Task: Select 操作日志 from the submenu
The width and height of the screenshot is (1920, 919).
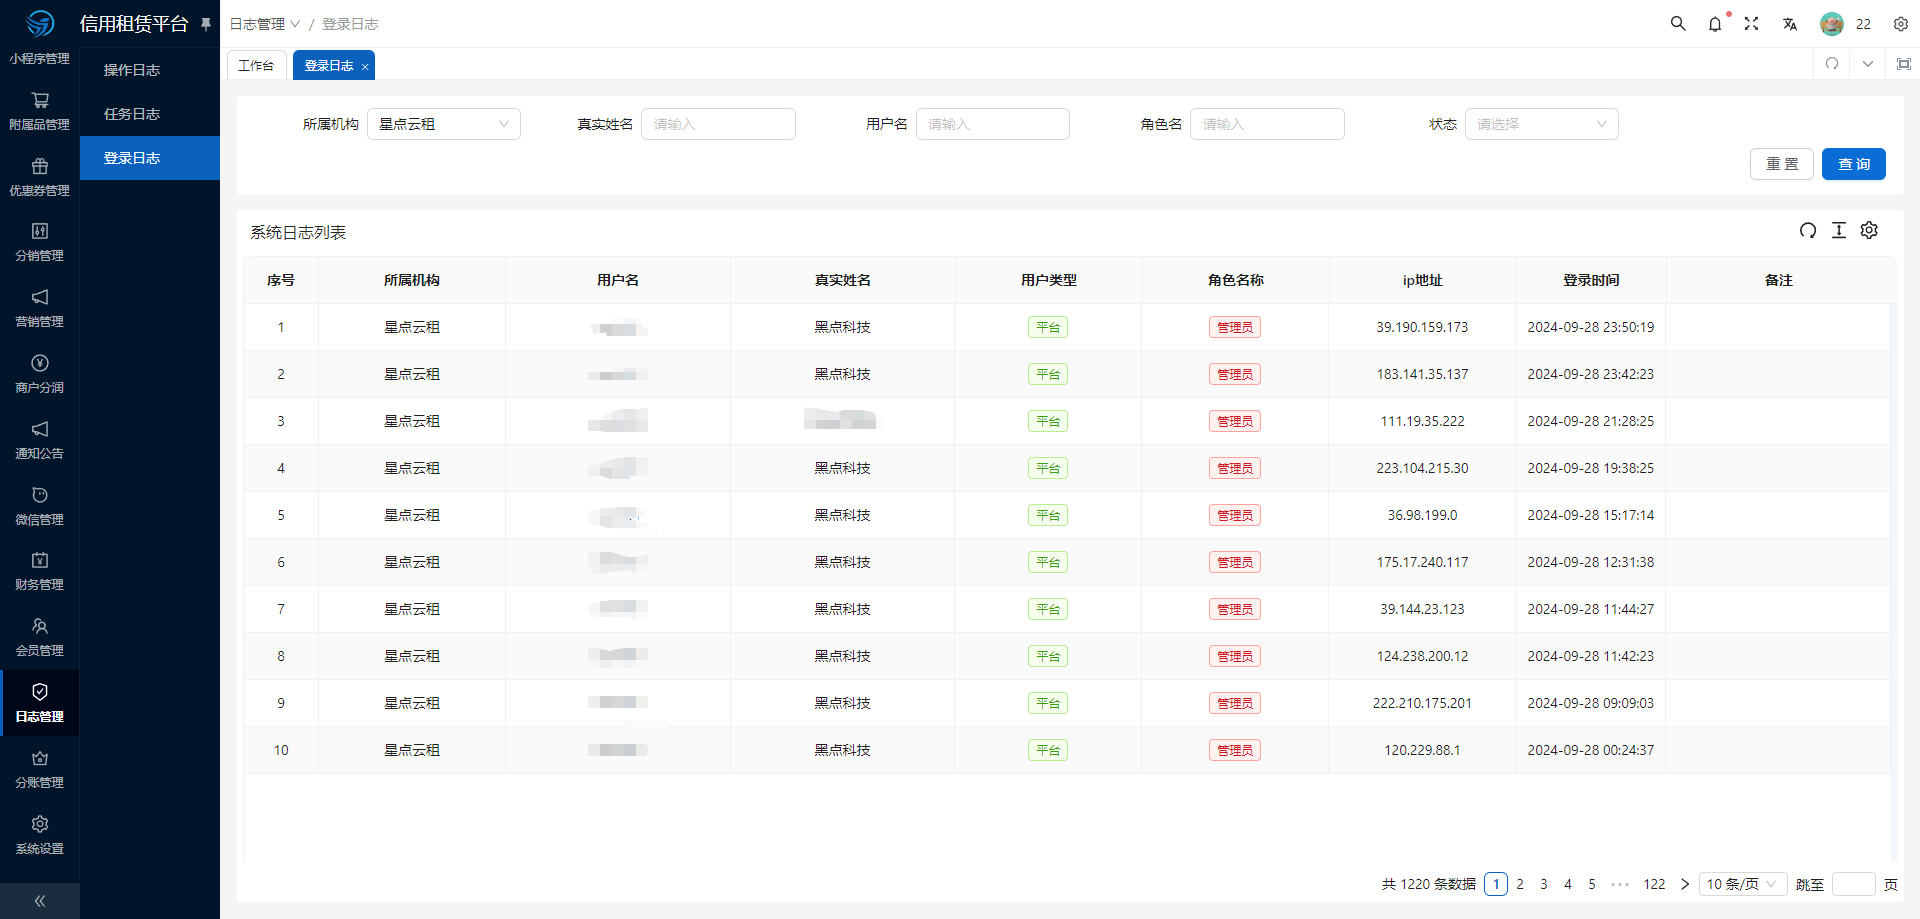Action: (x=132, y=70)
